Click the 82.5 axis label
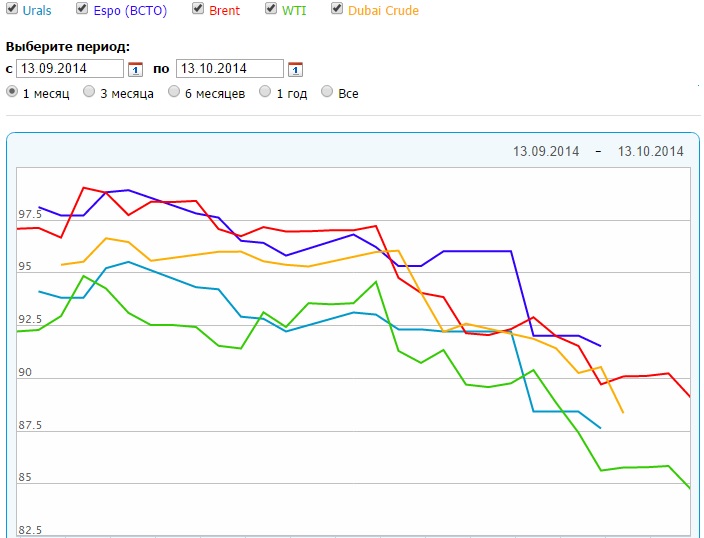Screen dimensions: 704x538 tap(30, 530)
